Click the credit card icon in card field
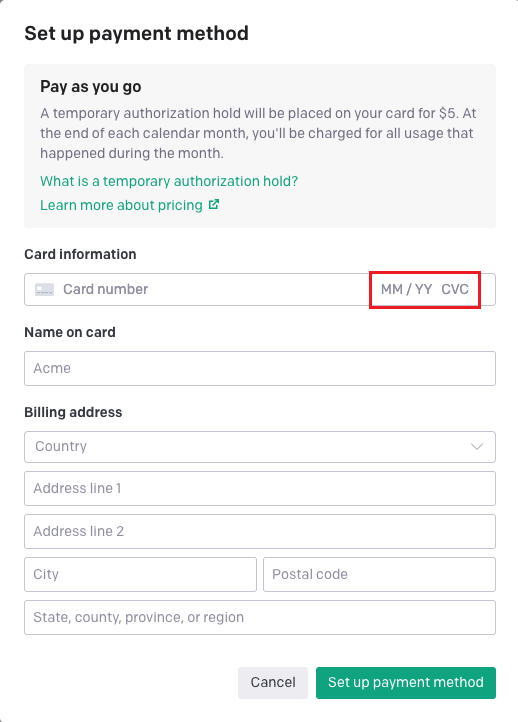The height and width of the screenshot is (722, 518). (x=45, y=290)
